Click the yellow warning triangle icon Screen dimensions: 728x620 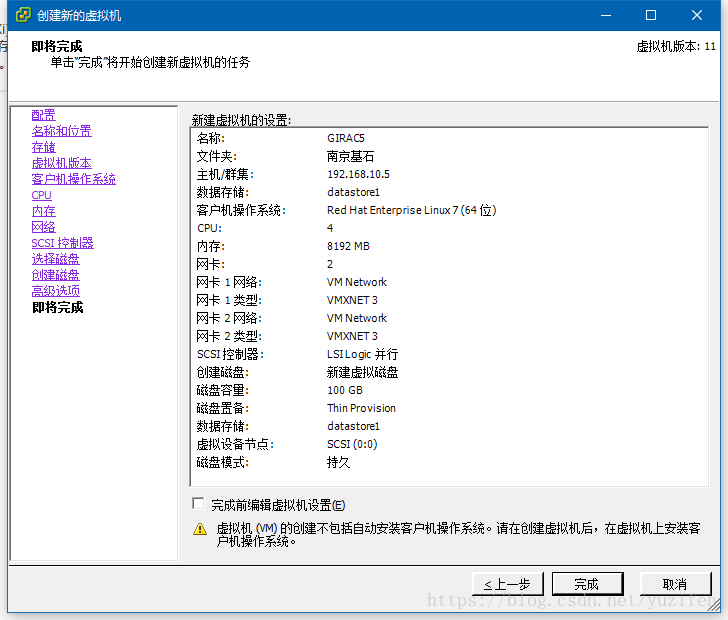pyautogui.click(x=200, y=529)
